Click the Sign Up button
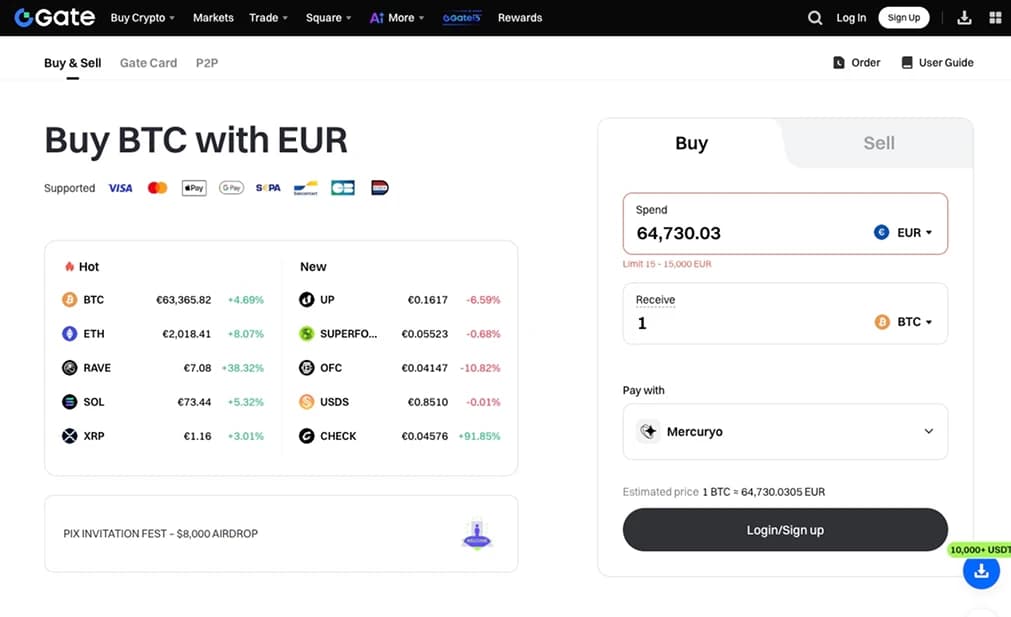The height and width of the screenshot is (617, 1011). [x=903, y=18]
